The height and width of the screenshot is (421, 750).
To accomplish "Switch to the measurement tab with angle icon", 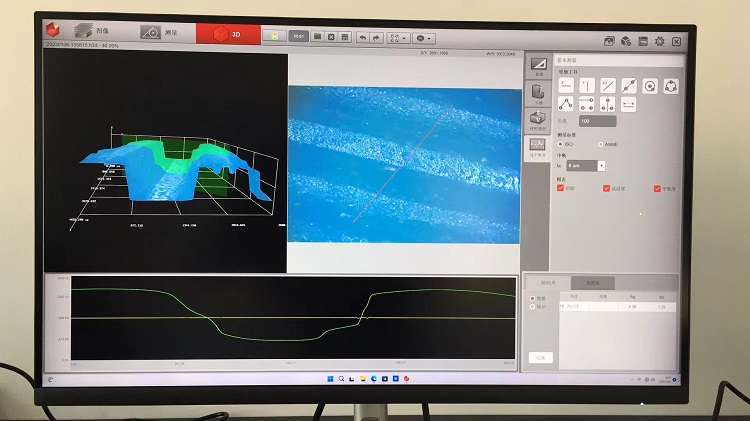I will 160,33.
